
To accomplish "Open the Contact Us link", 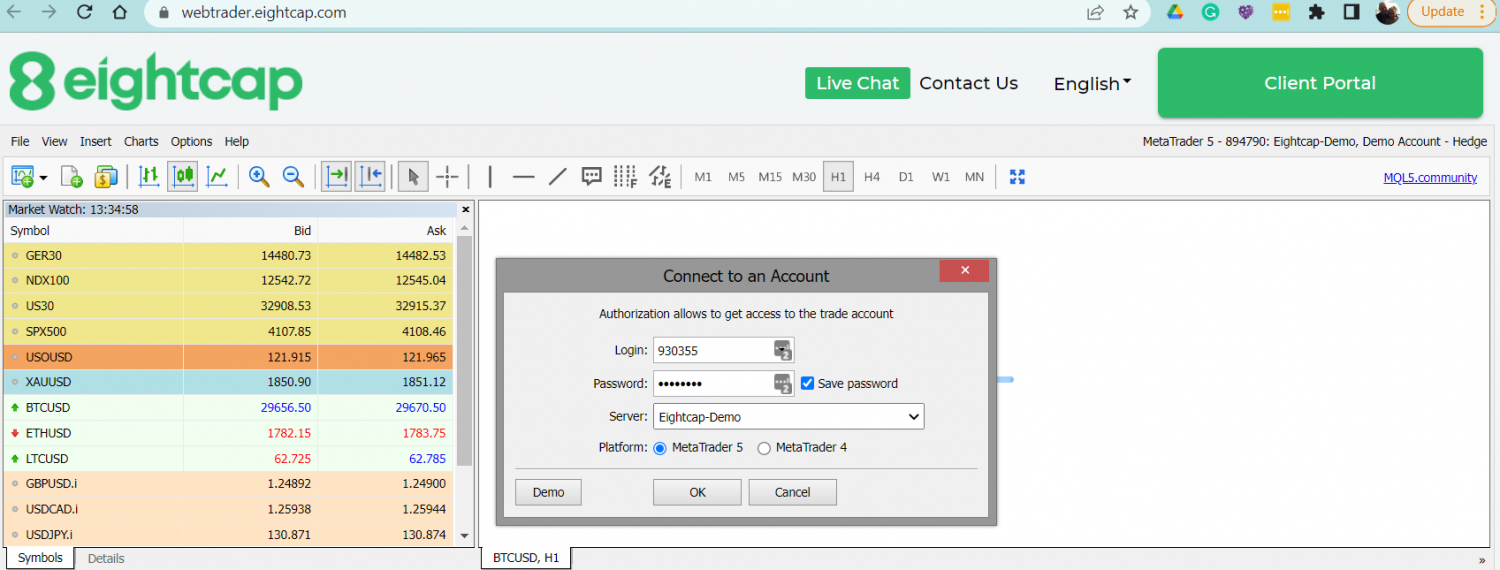I will (968, 83).
